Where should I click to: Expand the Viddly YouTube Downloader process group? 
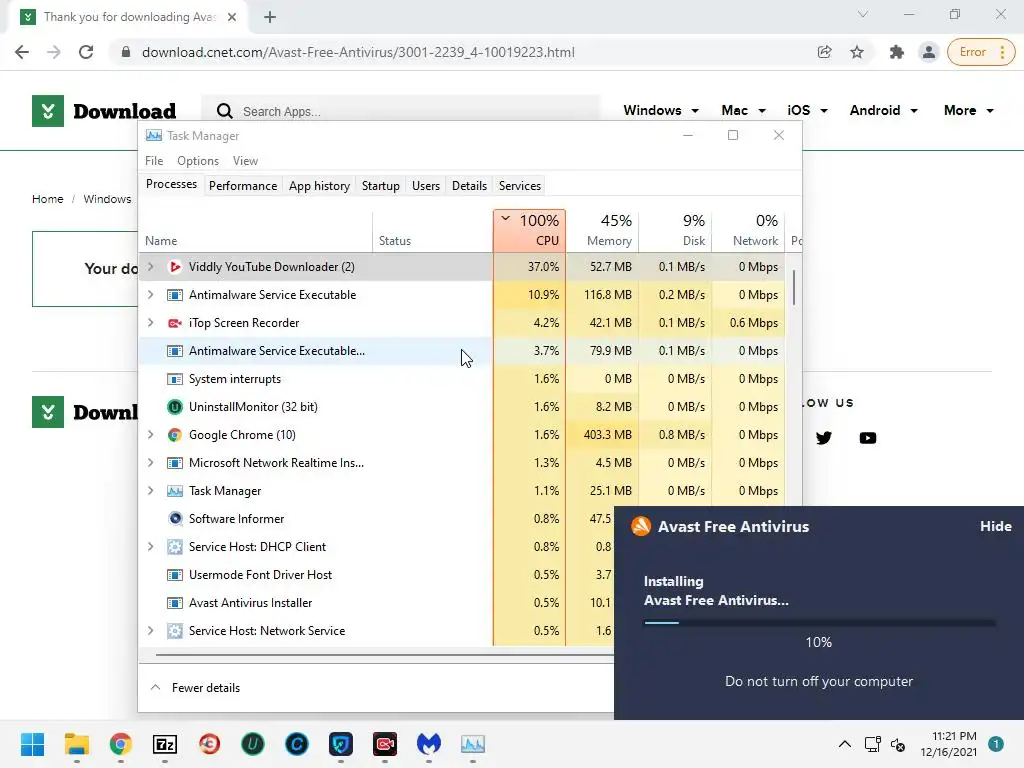point(151,266)
